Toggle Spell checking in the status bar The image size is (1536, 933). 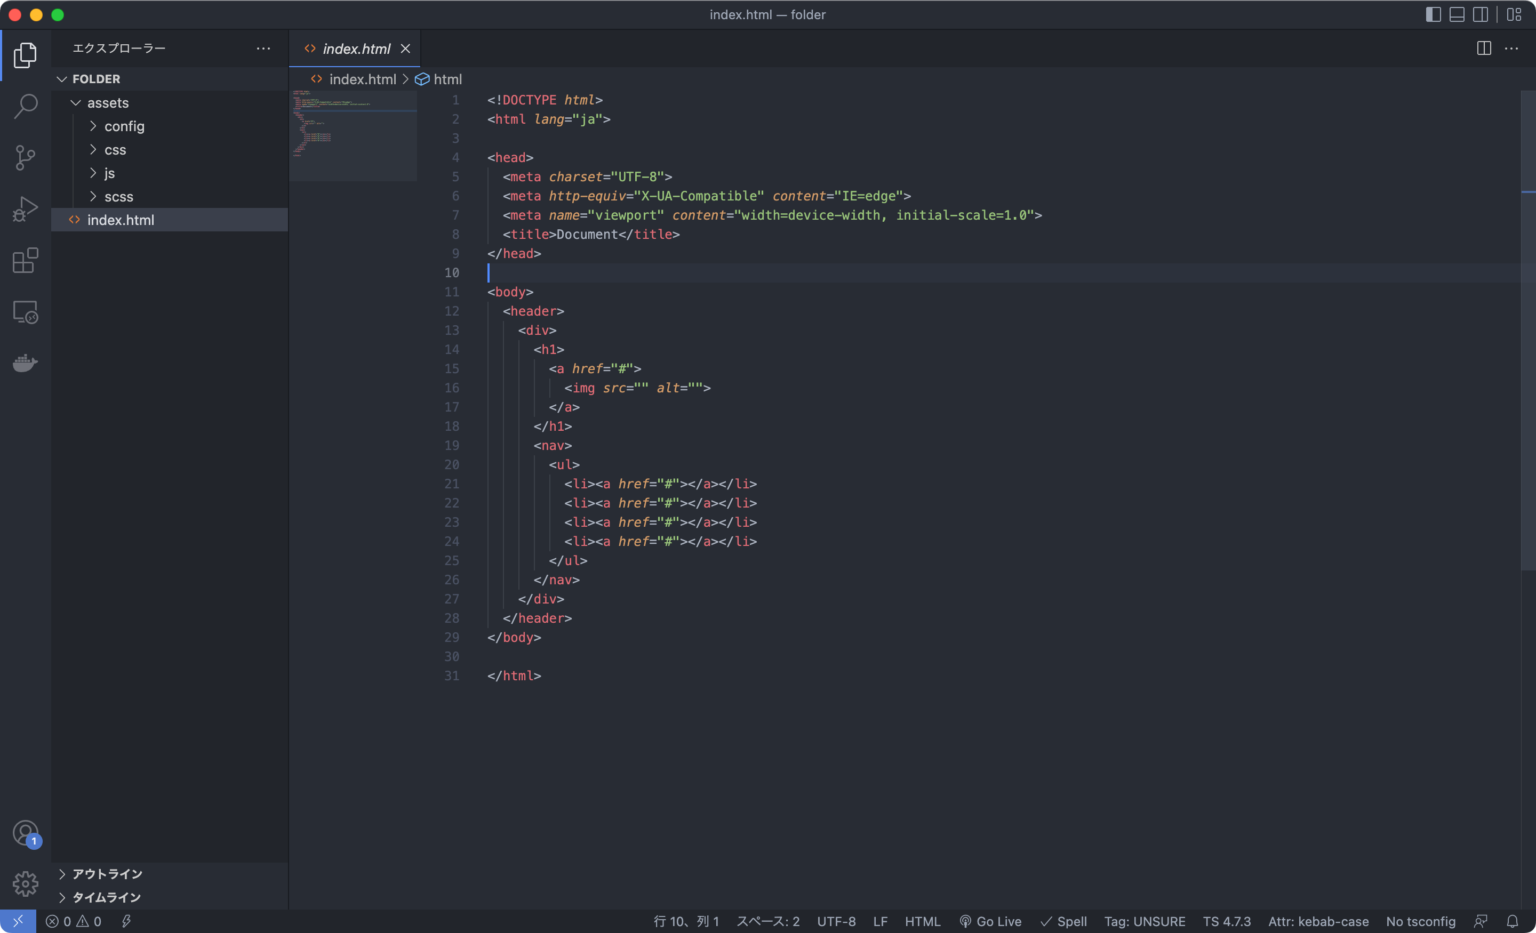click(1063, 921)
